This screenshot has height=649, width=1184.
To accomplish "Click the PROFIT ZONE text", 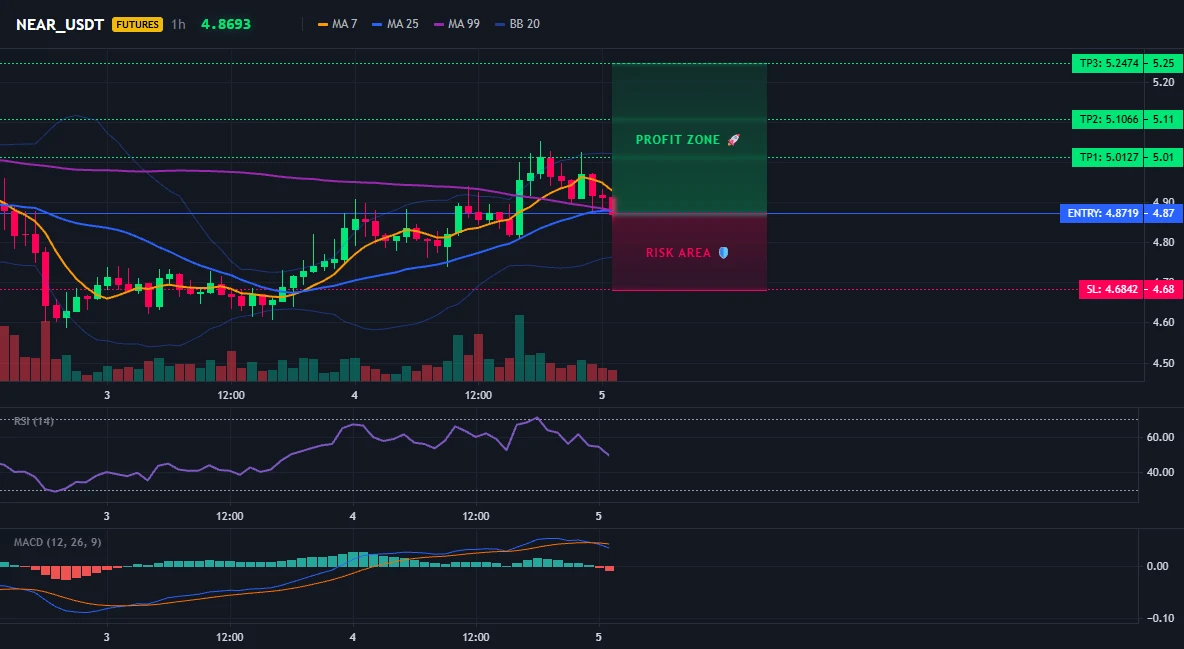I will (x=677, y=140).
